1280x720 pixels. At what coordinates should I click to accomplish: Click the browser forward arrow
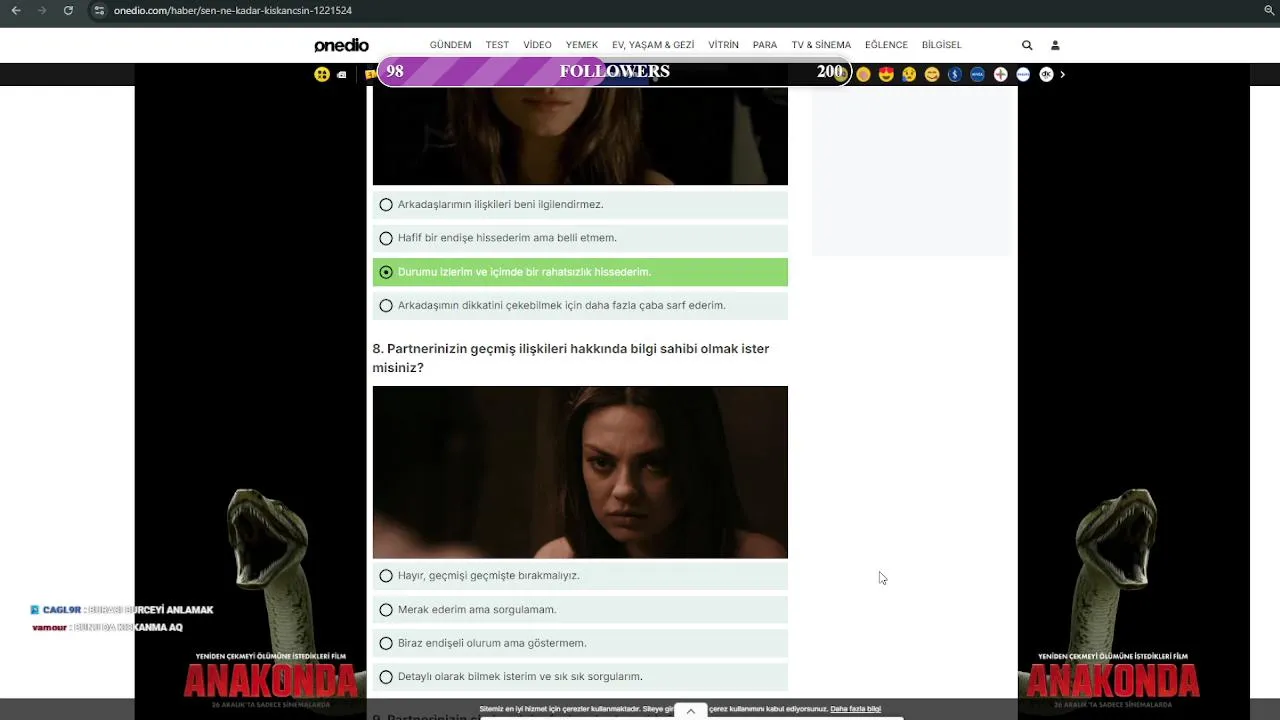pyautogui.click(x=41, y=10)
